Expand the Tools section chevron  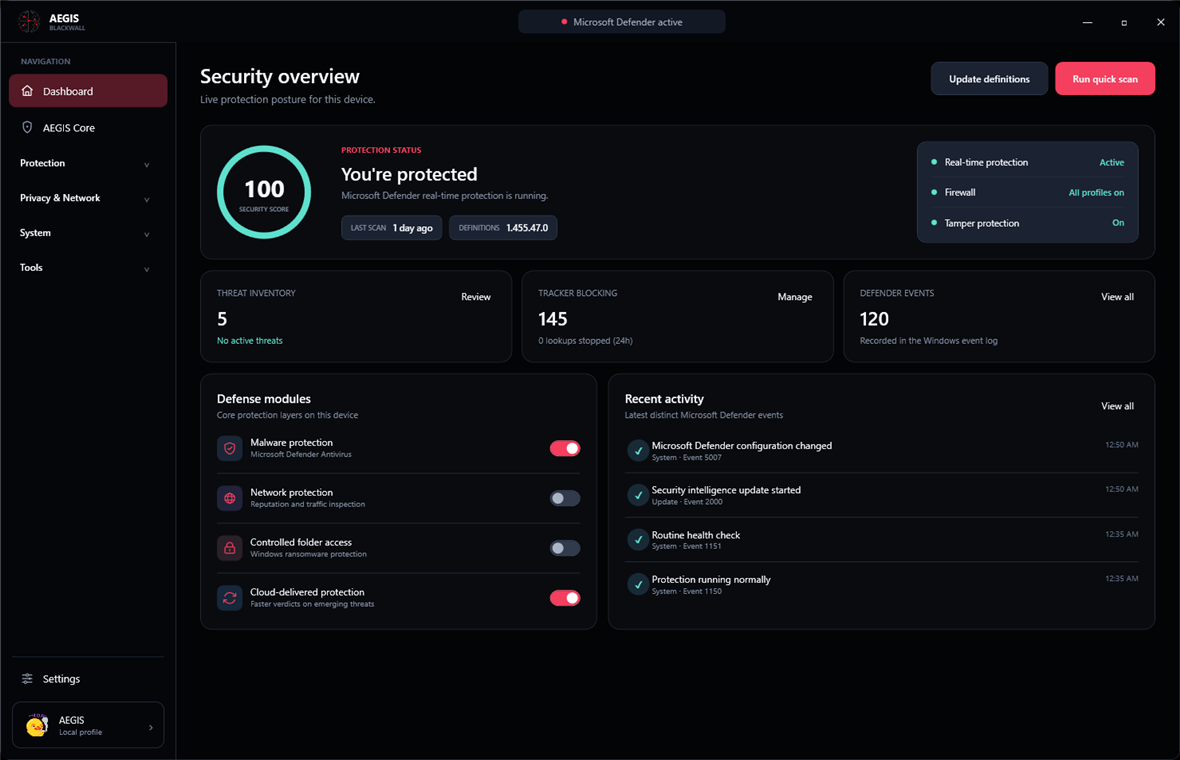[x=147, y=269]
